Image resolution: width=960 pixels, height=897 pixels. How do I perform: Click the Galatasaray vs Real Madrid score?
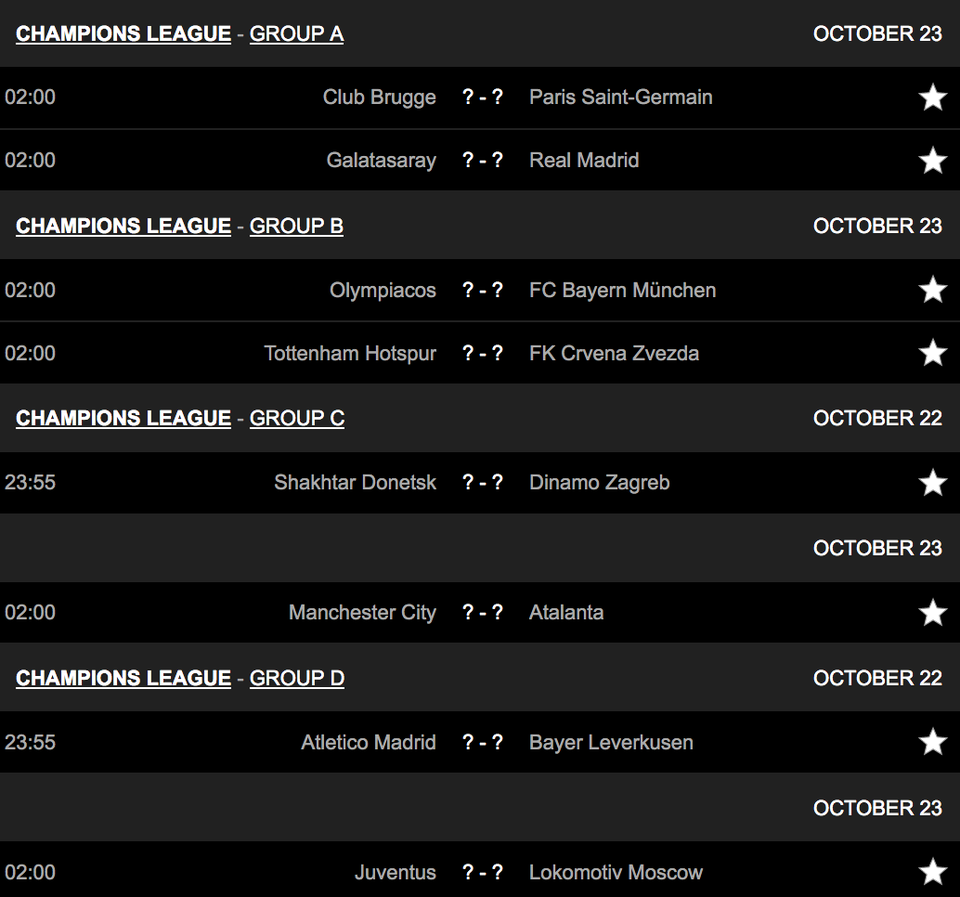[482, 160]
